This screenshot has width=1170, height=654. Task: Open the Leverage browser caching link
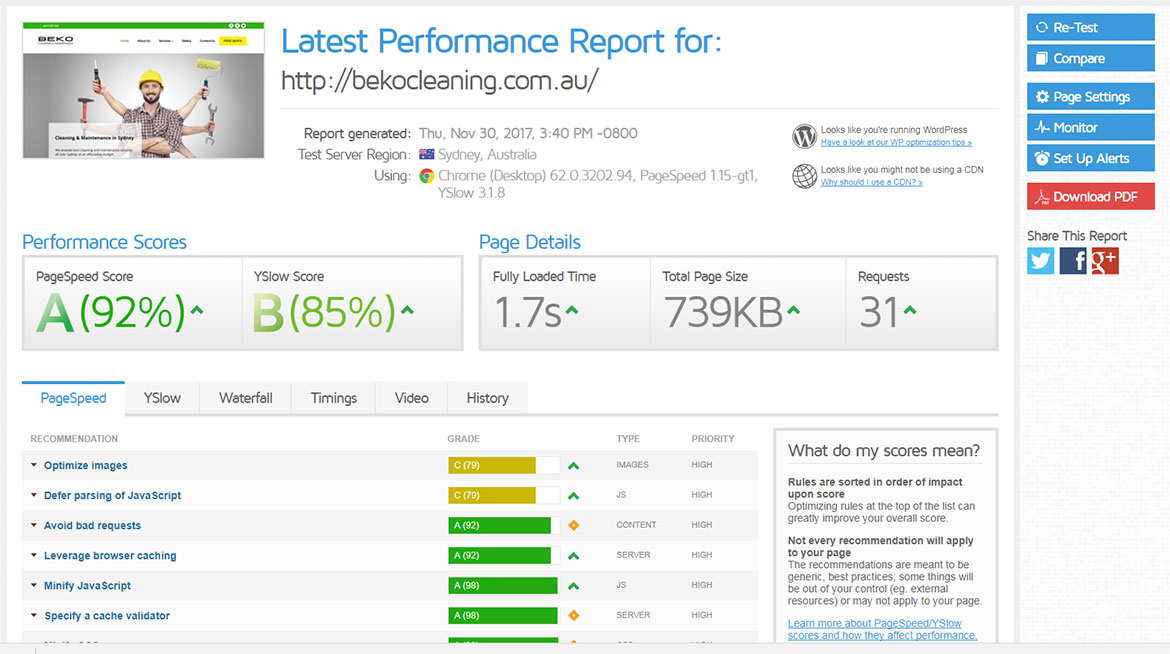tap(110, 555)
